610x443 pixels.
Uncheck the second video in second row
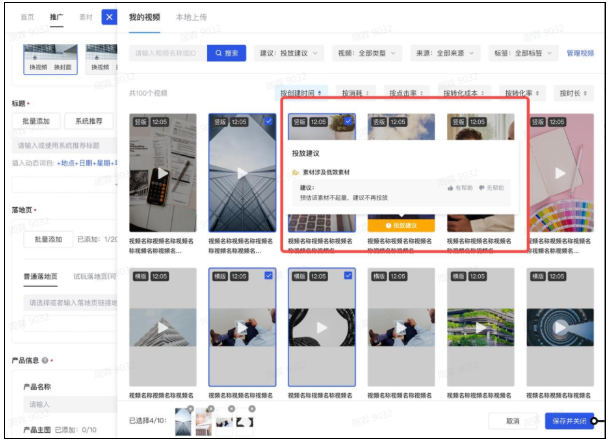click(268, 276)
